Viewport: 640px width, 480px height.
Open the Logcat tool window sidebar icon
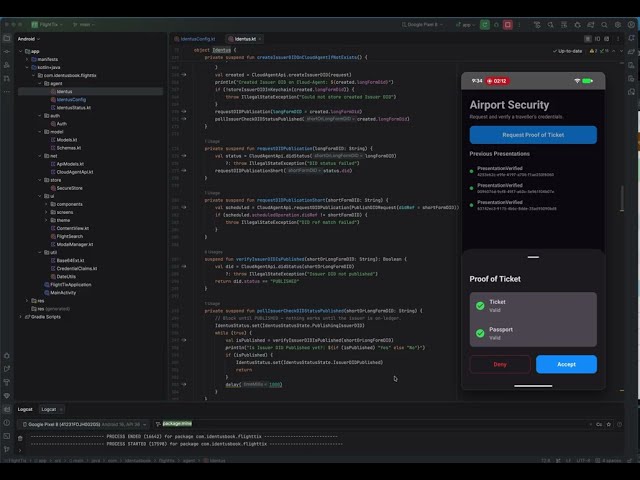7,409
